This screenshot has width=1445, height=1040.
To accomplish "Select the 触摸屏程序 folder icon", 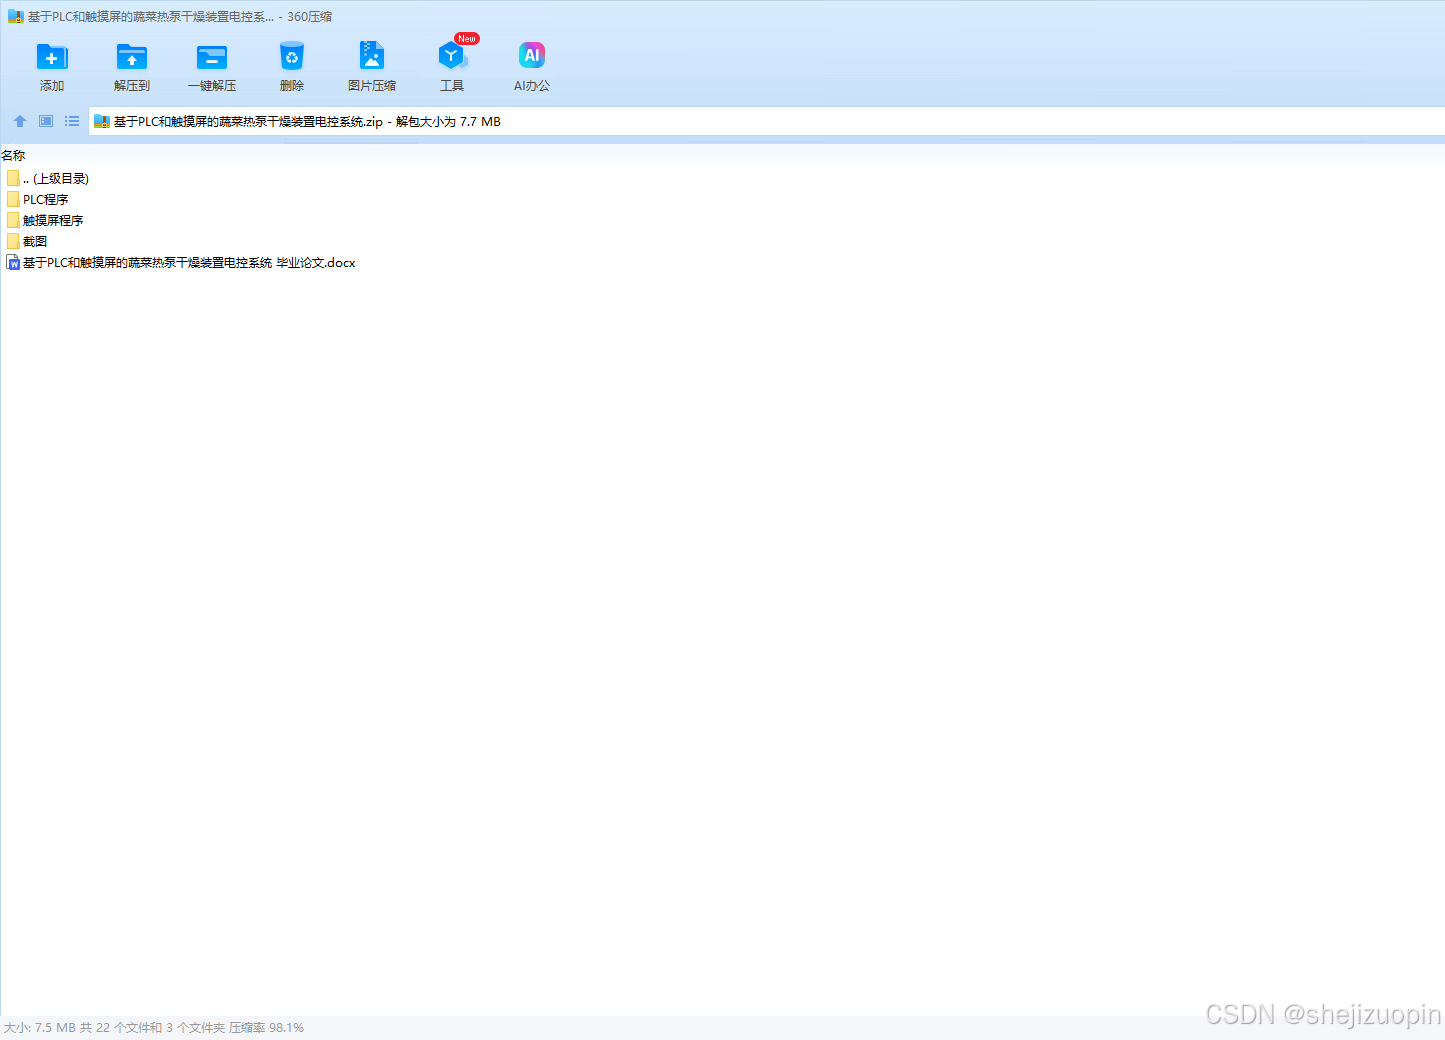I will [13, 220].
